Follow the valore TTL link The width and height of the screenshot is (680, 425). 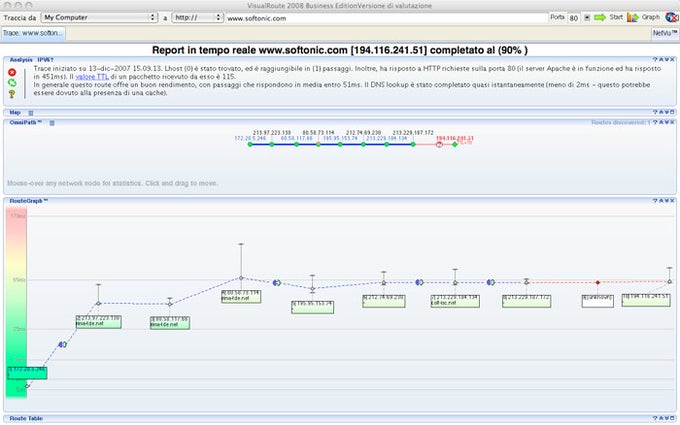coord(92,77)
